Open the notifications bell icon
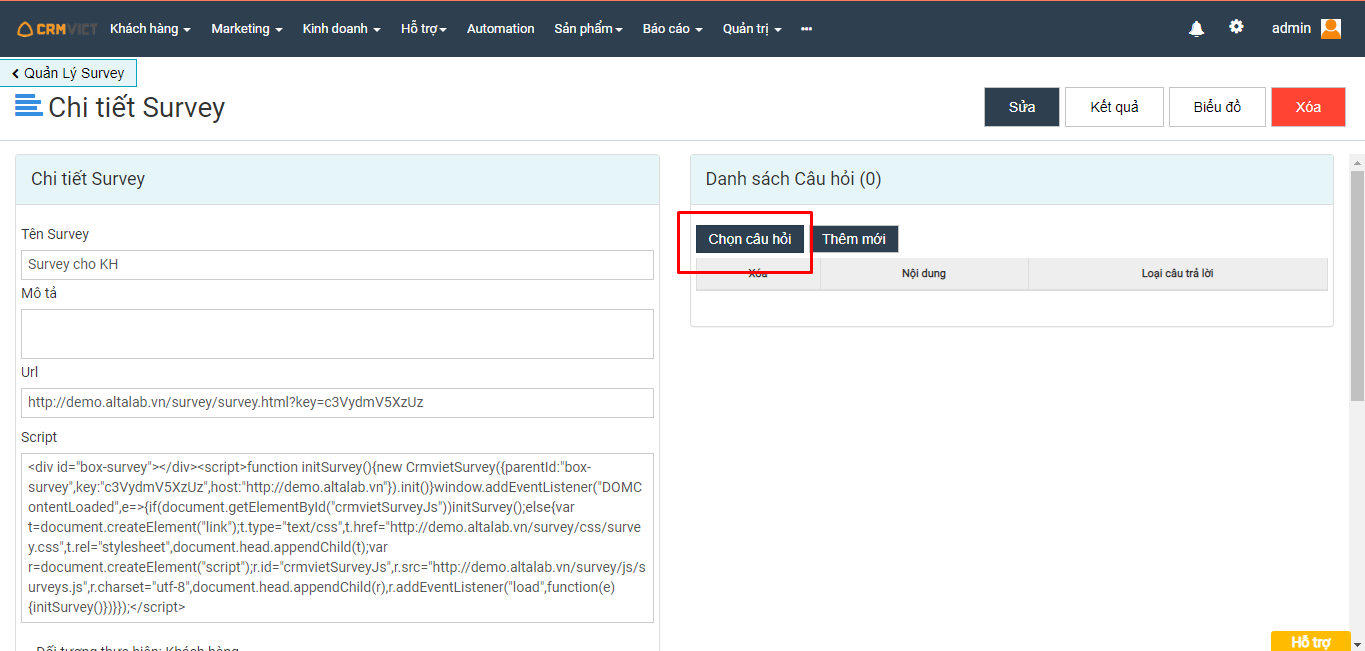 pyautogui.click(x=1196, y=29)
